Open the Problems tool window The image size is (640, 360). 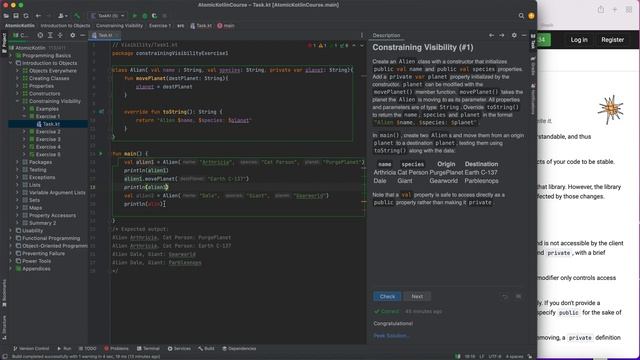point(116,349)
